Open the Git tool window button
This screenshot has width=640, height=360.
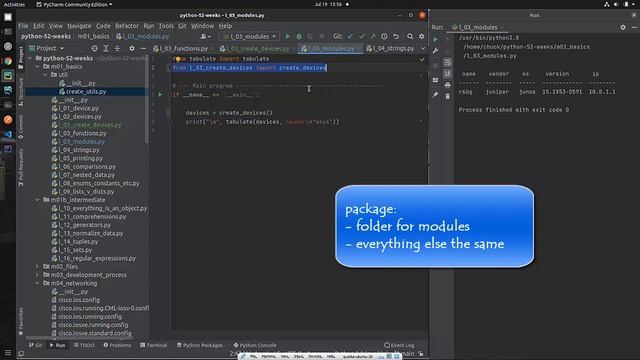point(35,345)
